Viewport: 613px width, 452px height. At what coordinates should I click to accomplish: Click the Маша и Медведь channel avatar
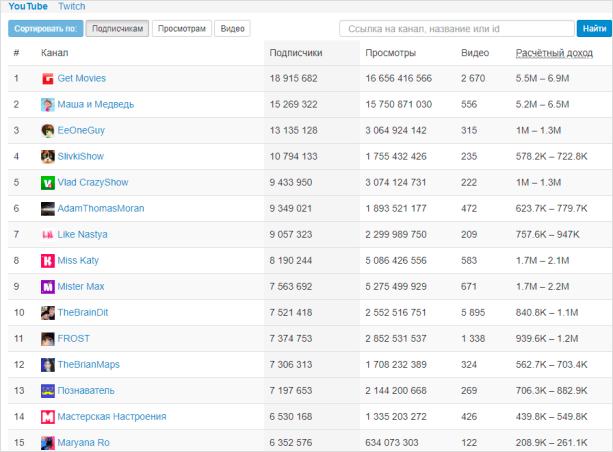pyautogui.click(x=47, y=104)
